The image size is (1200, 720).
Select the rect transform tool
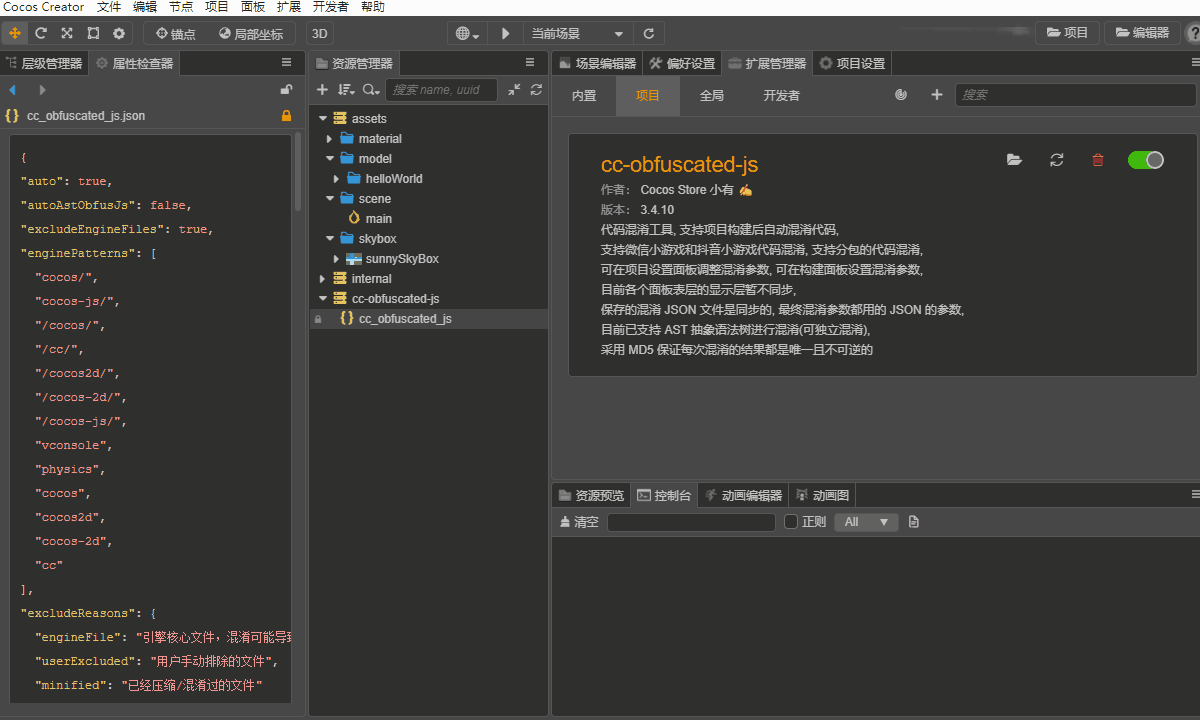93,33
